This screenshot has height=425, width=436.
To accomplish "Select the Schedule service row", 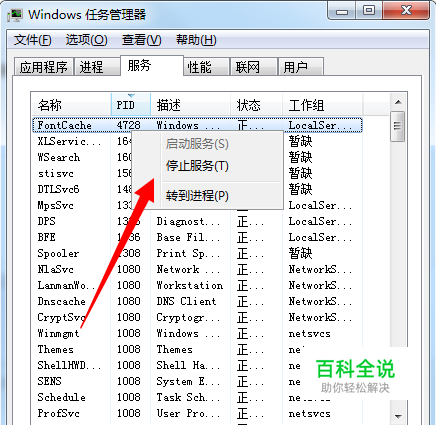I will 197,397.
